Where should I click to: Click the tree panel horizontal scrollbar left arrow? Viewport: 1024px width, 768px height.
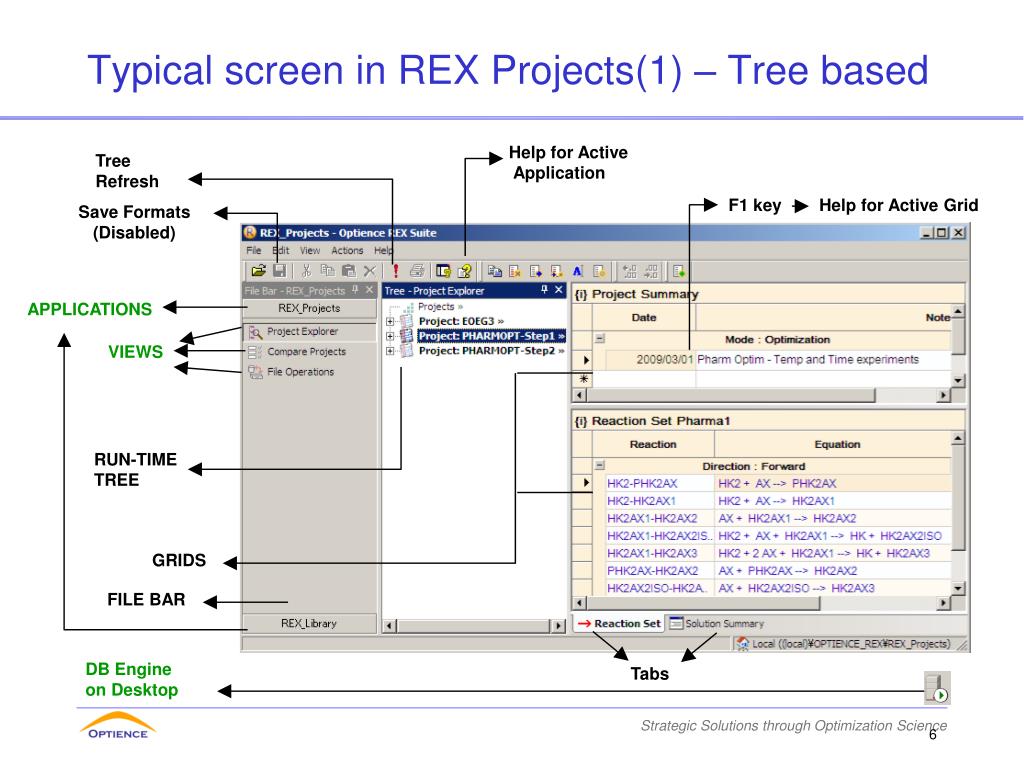point(389,626)
